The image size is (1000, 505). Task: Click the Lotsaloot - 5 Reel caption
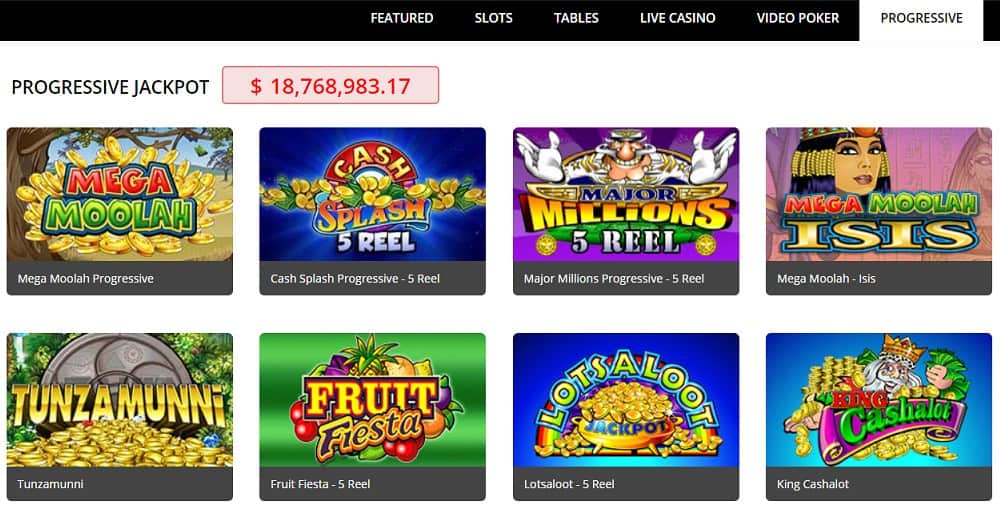point(569,484)
